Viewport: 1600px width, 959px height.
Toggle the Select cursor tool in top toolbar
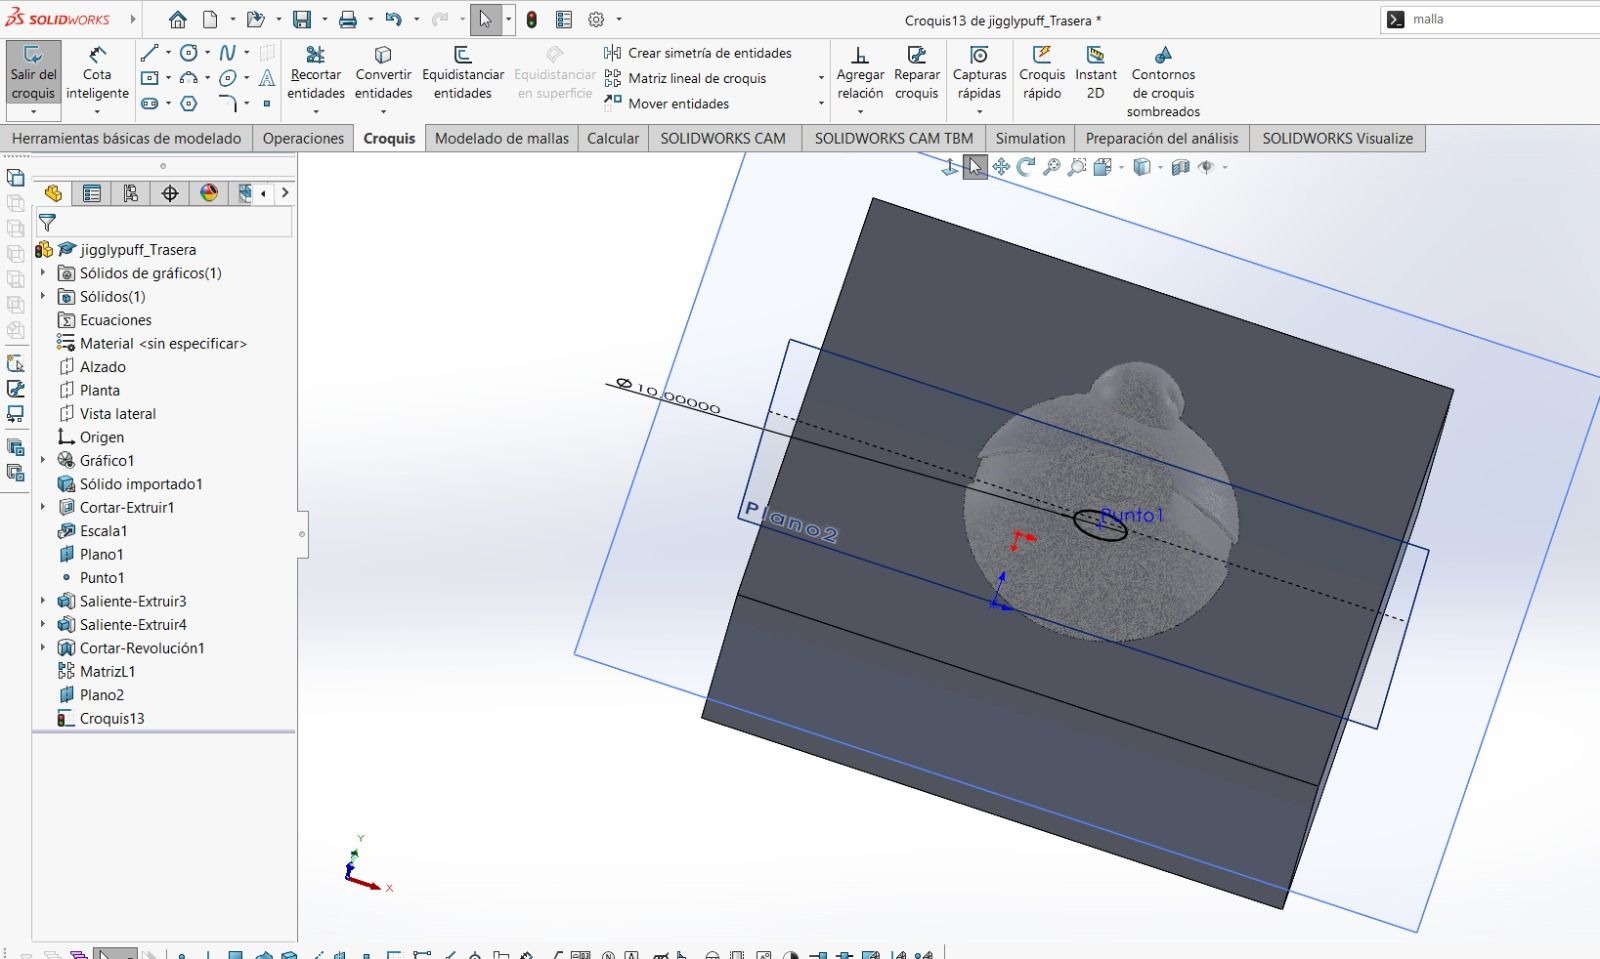(x=485, y=19)
